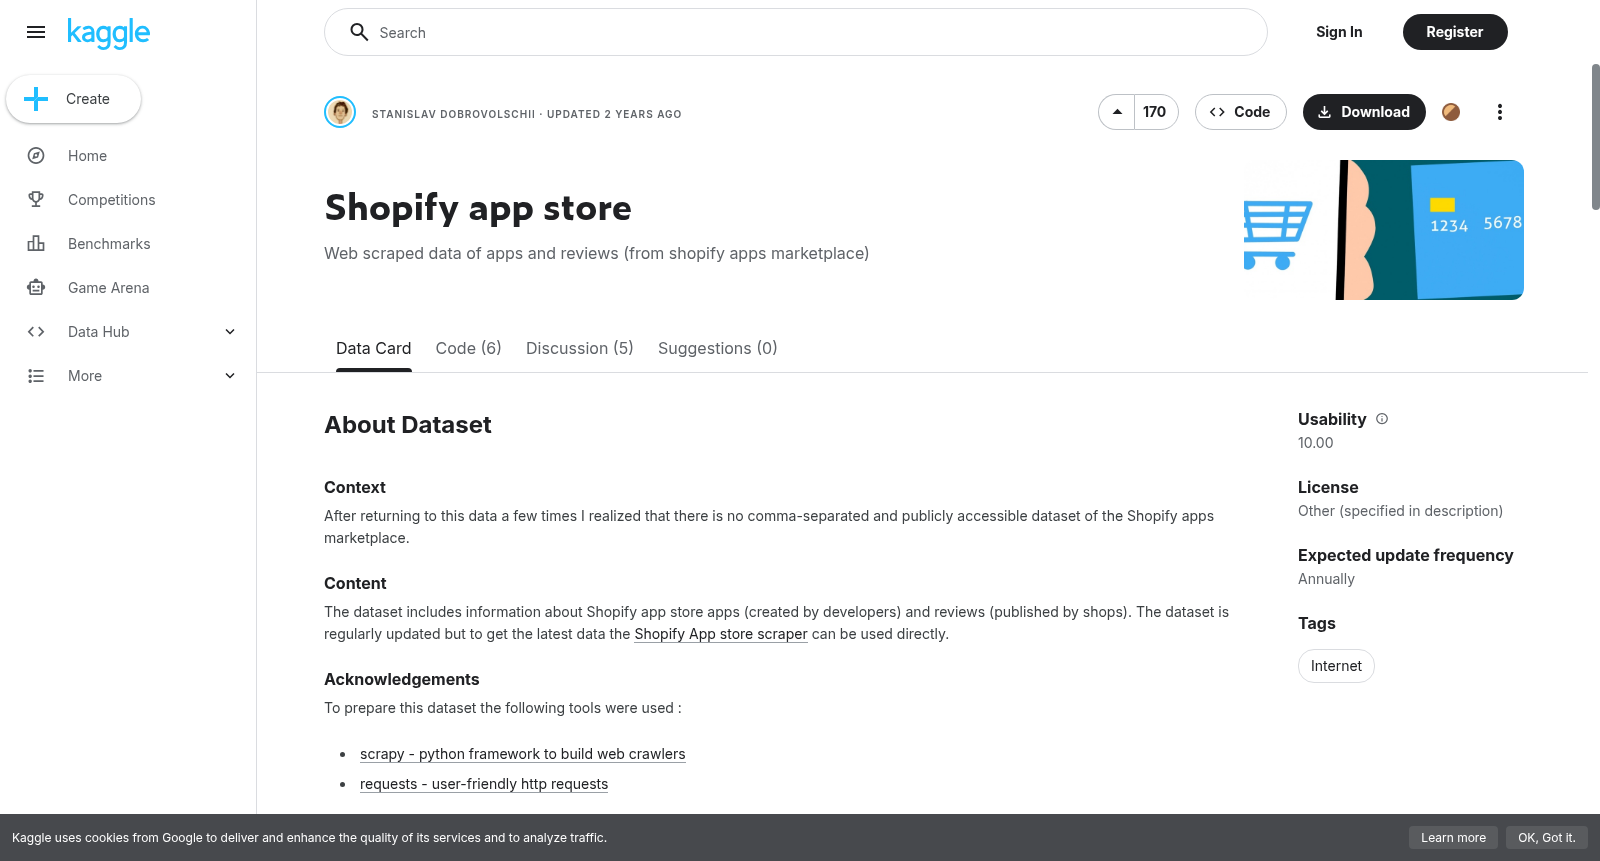Open the three-dot more options menu
This screenshot has height=861, width=1600.
[x=1499, y=112]
